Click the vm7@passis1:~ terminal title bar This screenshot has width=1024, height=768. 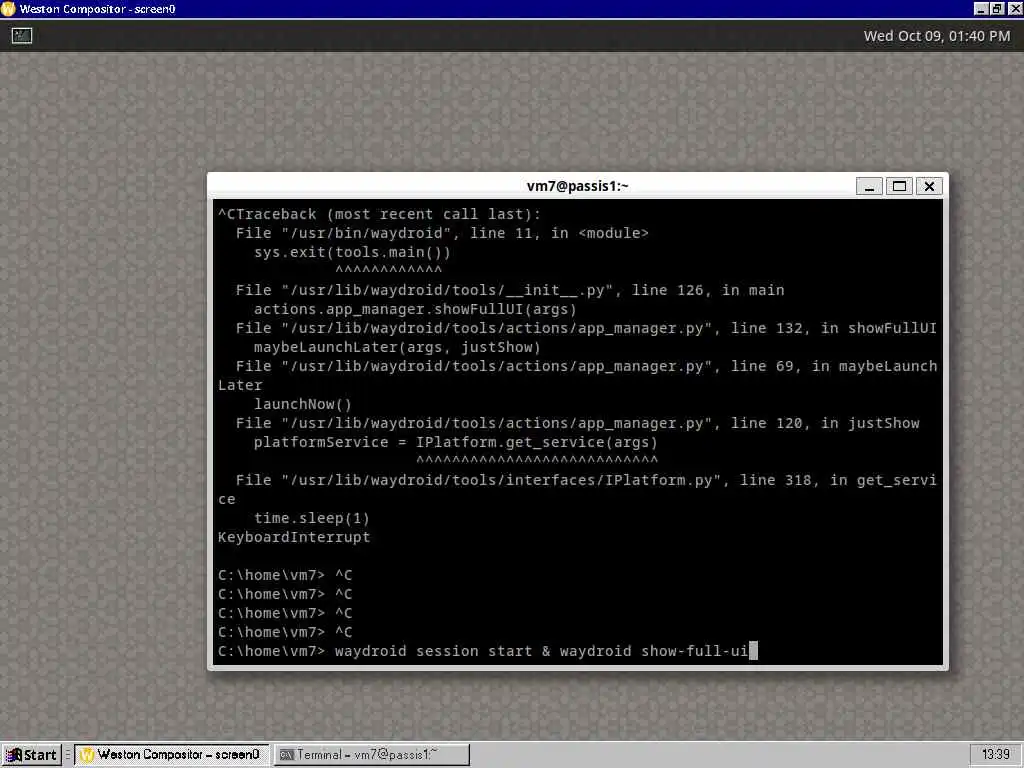point(577,186)
